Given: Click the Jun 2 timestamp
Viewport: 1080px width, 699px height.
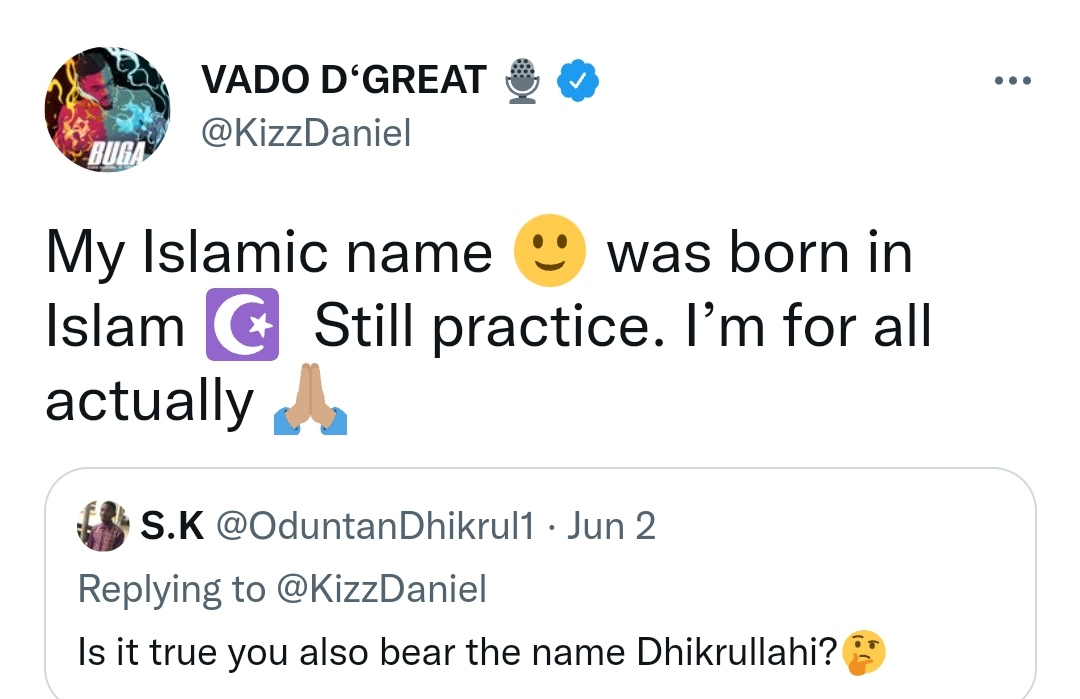Looking at the screenshot, I should [x=611, y=526].
